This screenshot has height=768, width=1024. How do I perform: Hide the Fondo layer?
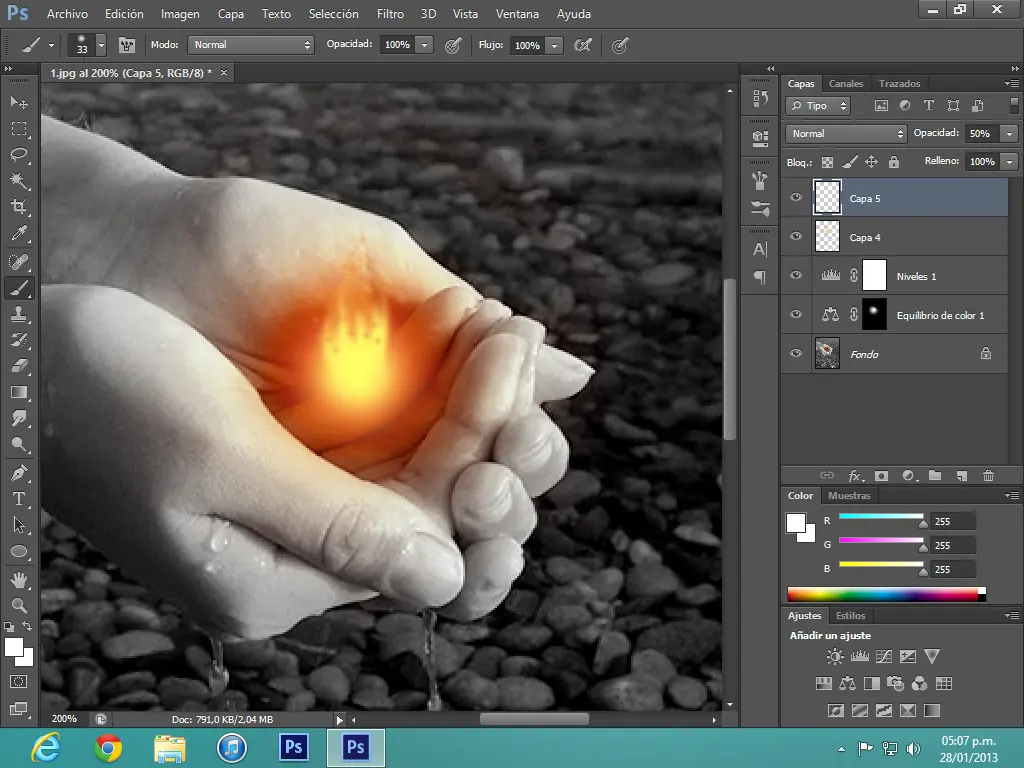[x=795, y=353]
